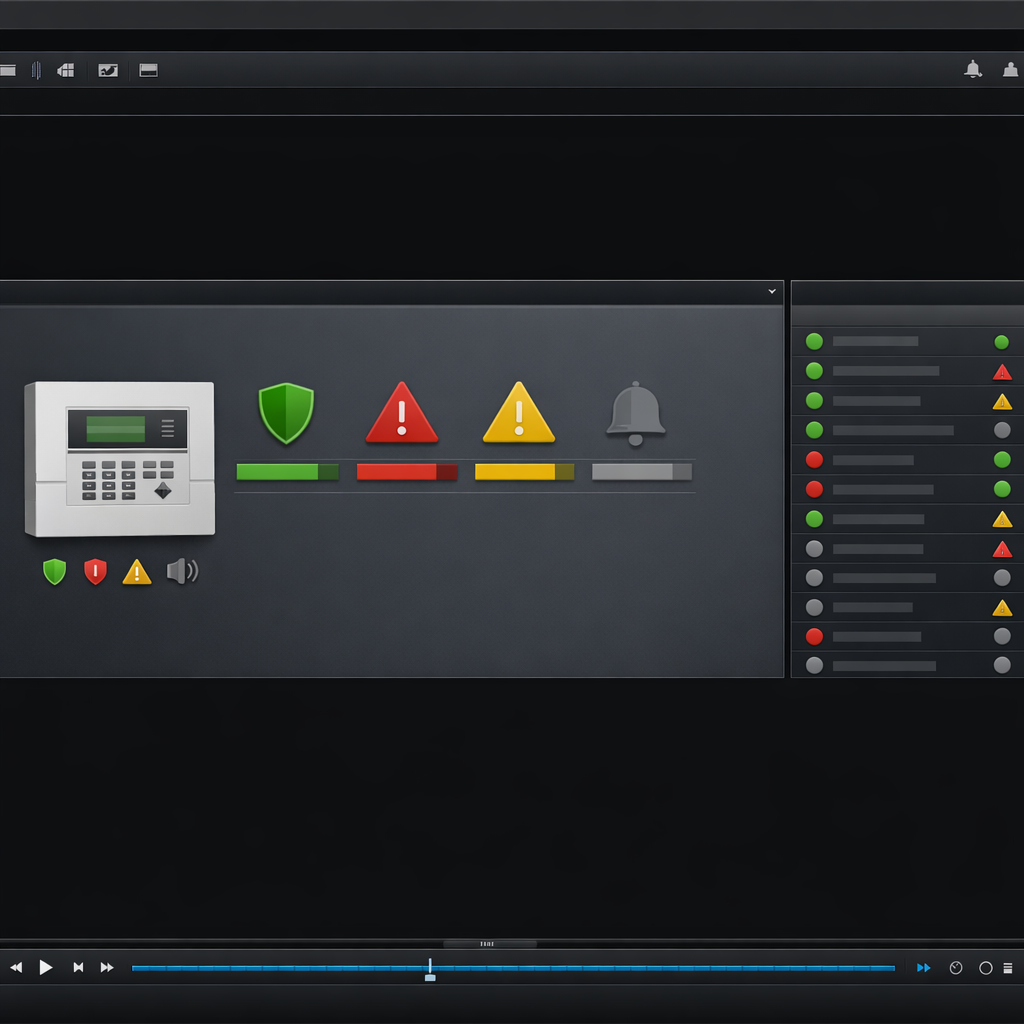The height and width of the screenshot is (1024, 1024).
Task: Click small red shield below the keypad
Action: click(x=95, y=571)
